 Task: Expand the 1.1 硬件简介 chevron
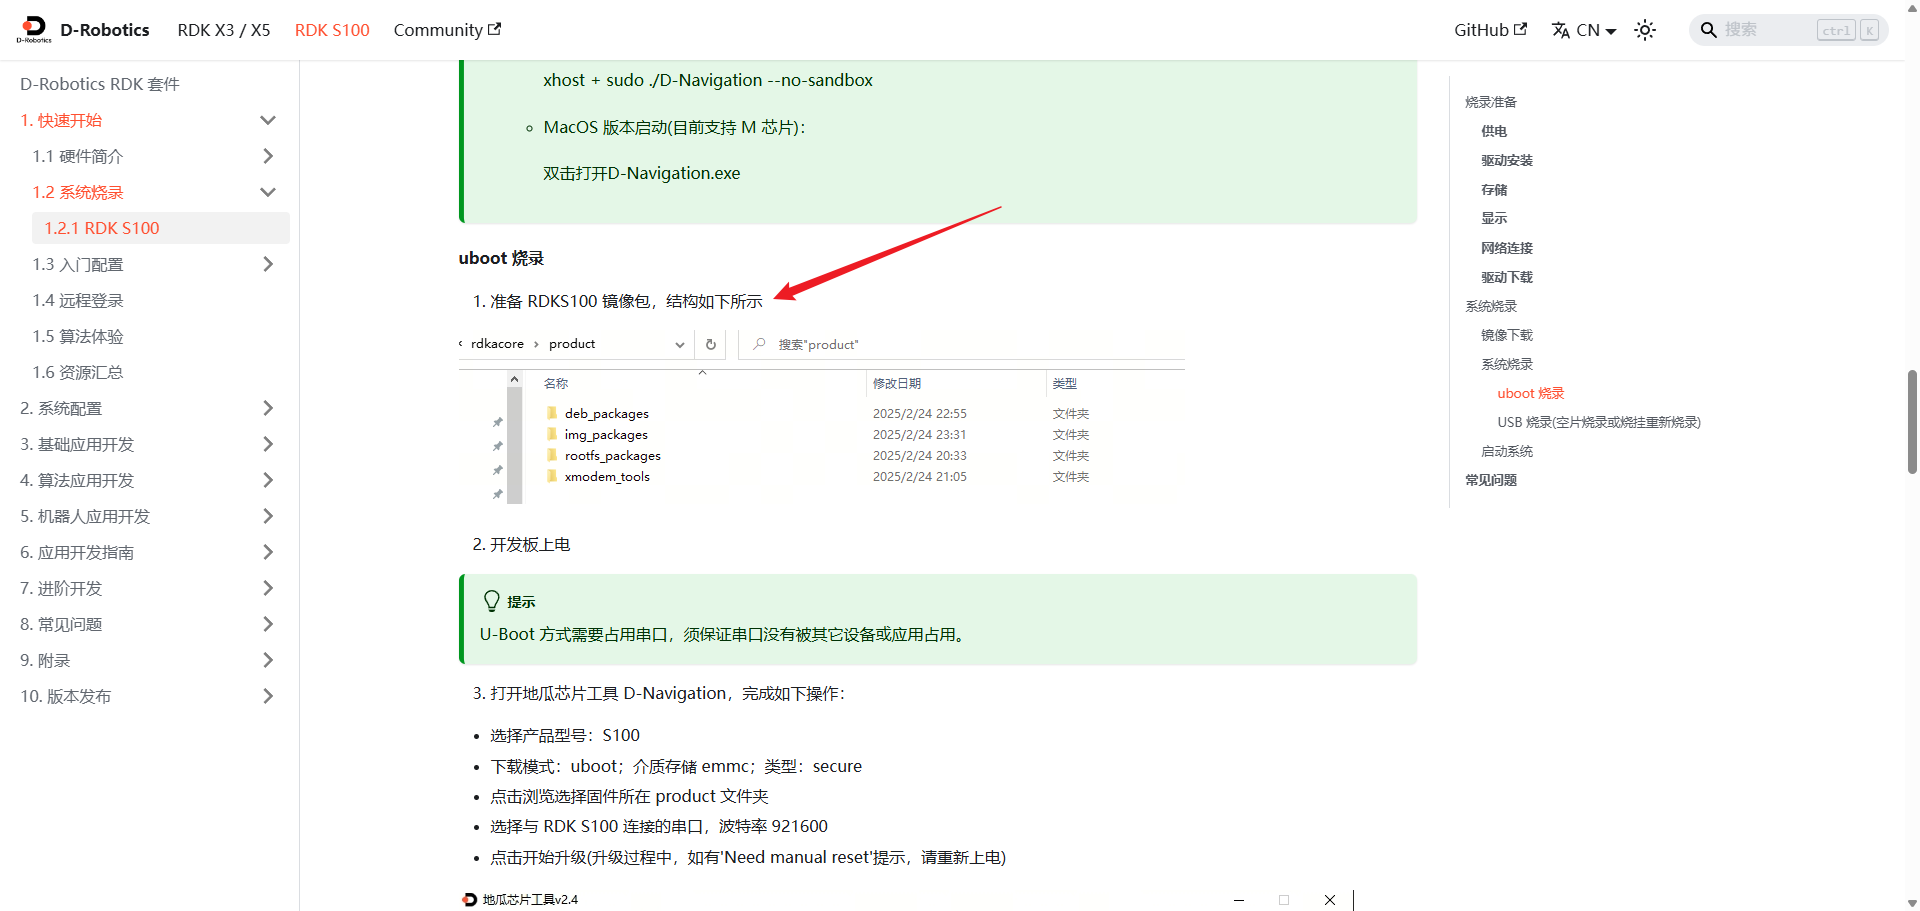(x=268, y=156)
